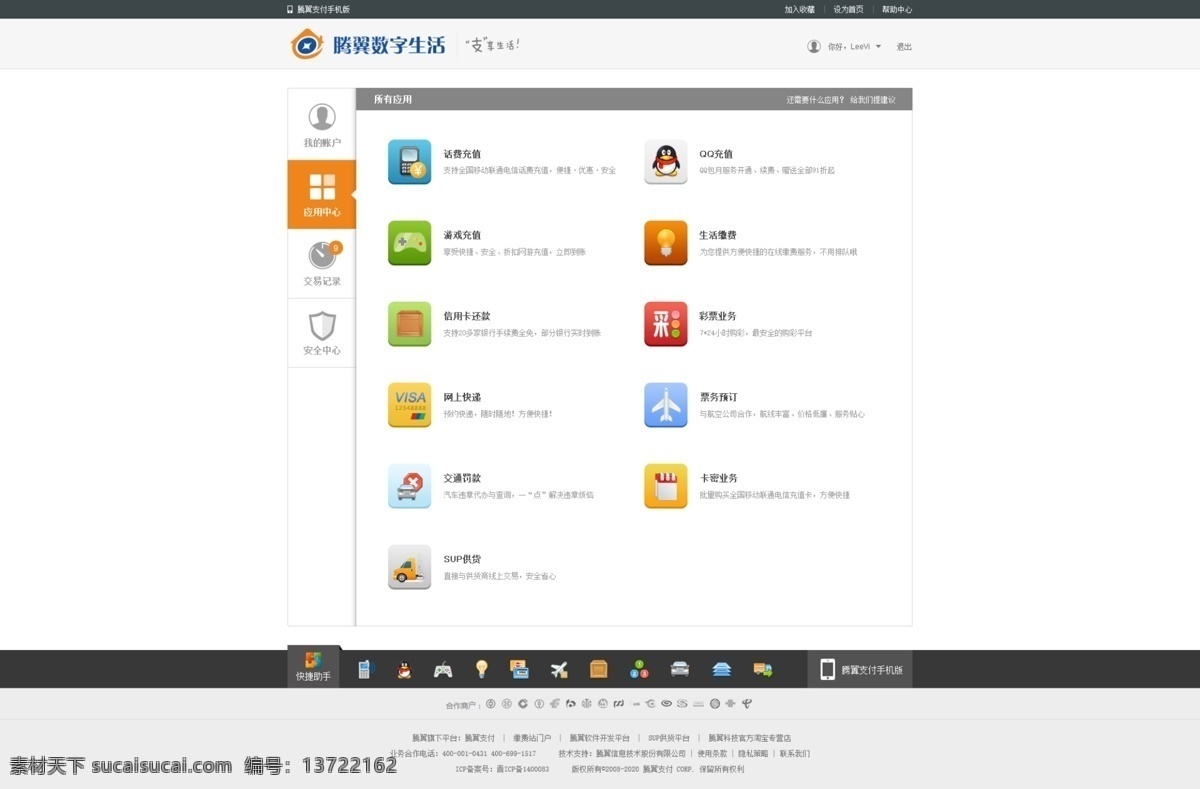Click the 隐私策略 footer link

(x=755, y=753)
